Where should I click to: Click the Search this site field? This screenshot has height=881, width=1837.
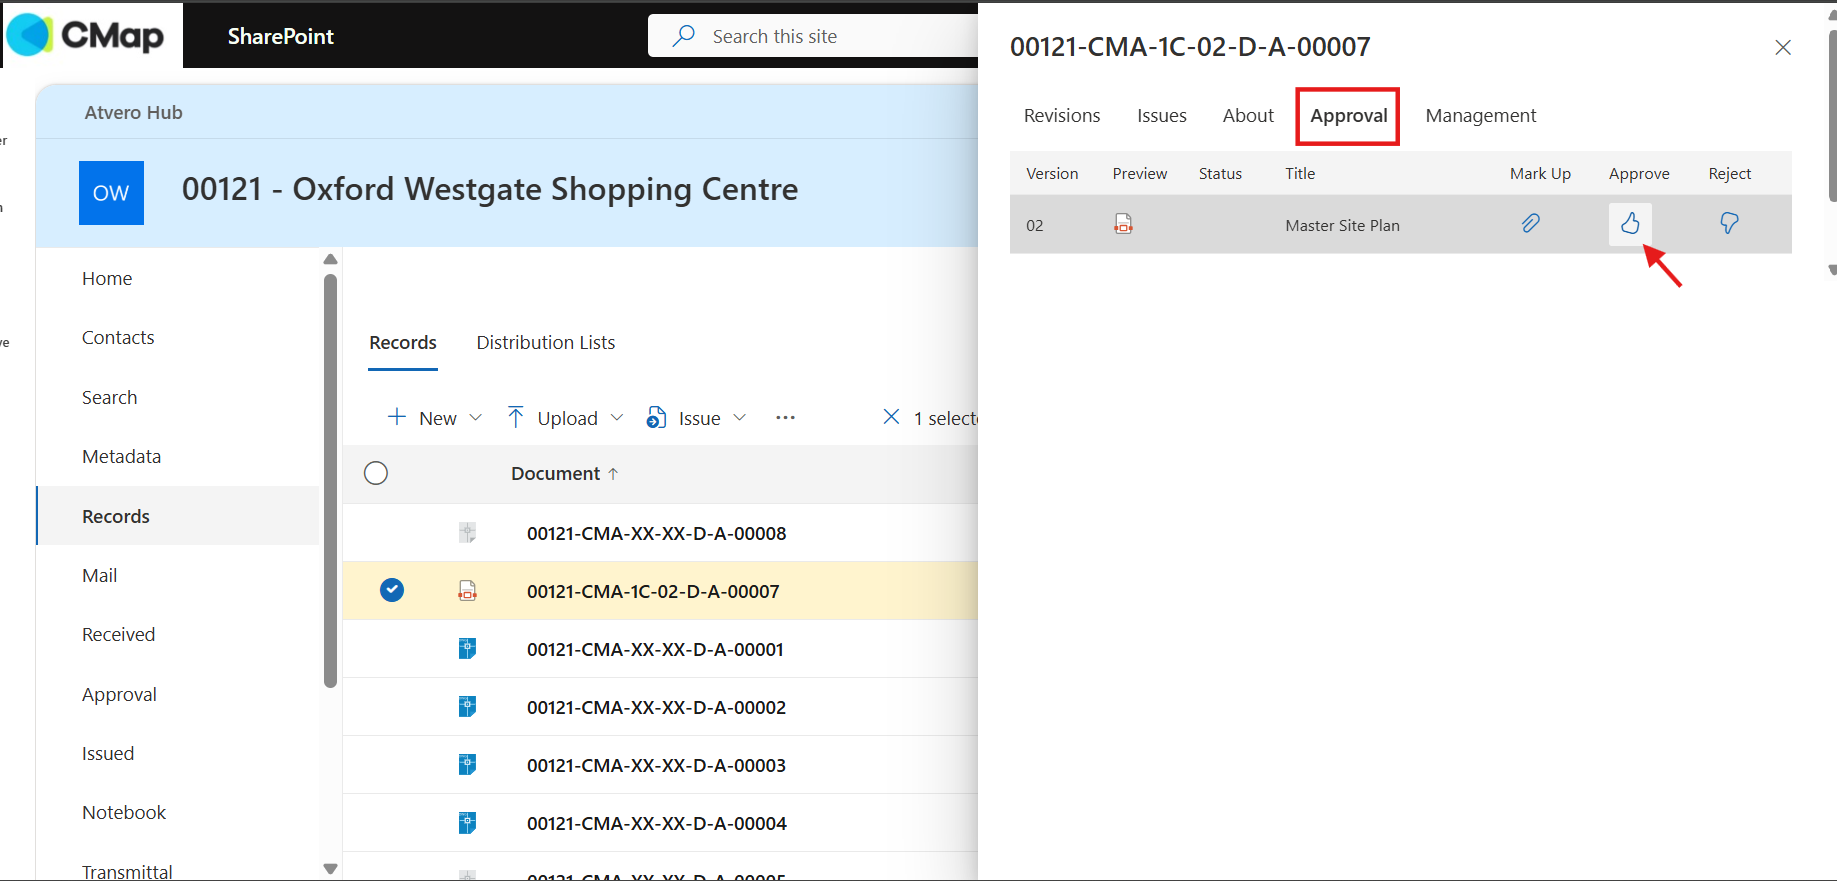[x=813, y=36]
